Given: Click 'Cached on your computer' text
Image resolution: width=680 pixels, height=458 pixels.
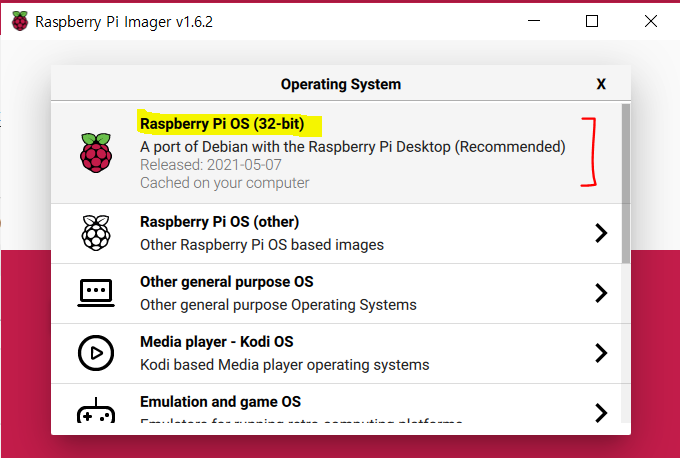Looking at the screenshot, I should point(225,183).
